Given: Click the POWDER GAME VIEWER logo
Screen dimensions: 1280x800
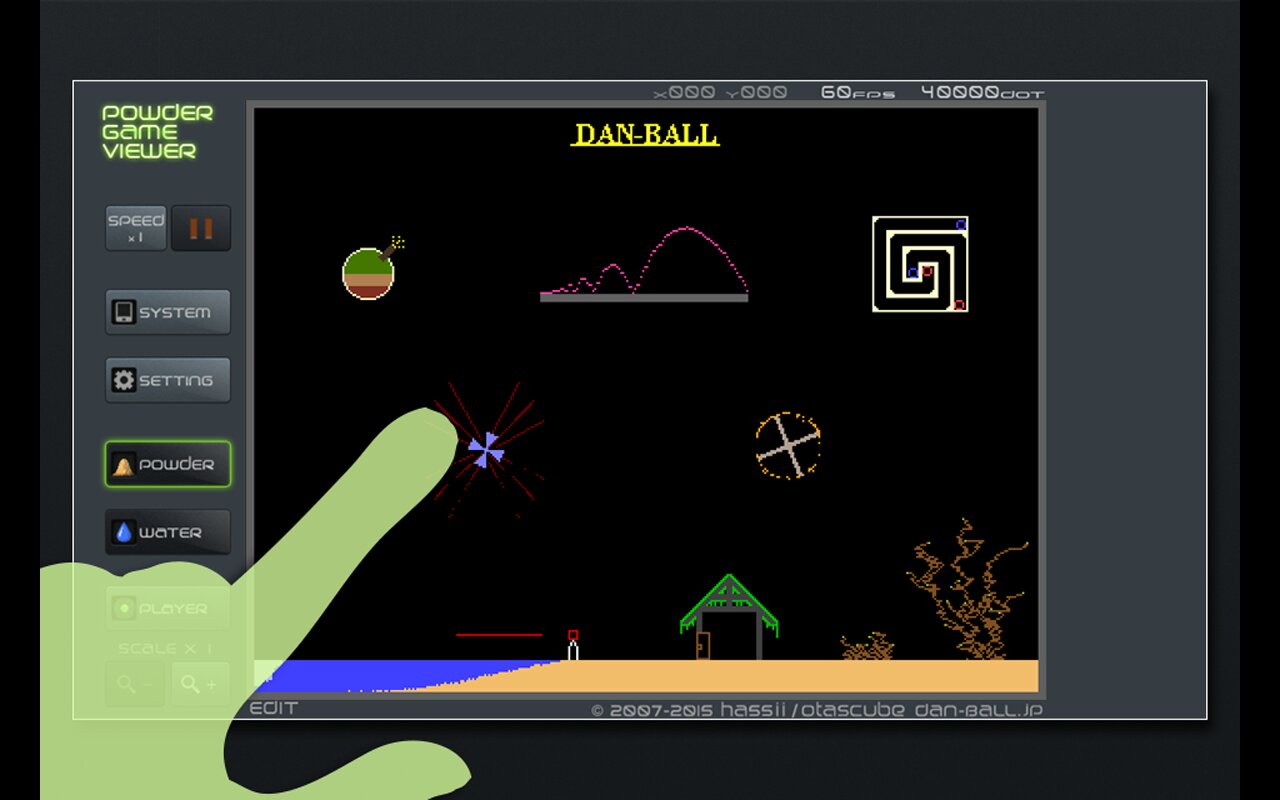Looking at the screenshot, I should coord(157,132).
